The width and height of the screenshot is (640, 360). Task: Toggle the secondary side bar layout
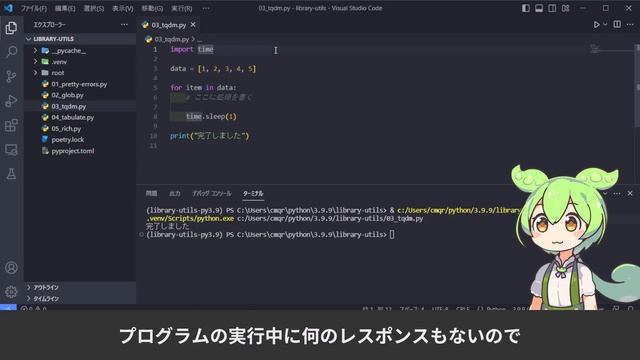[552, 8]
